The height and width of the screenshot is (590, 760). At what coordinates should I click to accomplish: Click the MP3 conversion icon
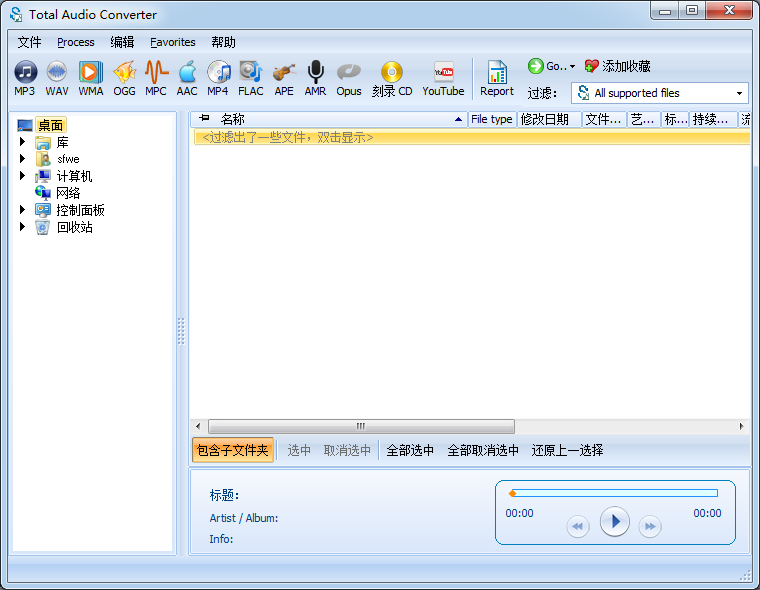tap(25, 78)
